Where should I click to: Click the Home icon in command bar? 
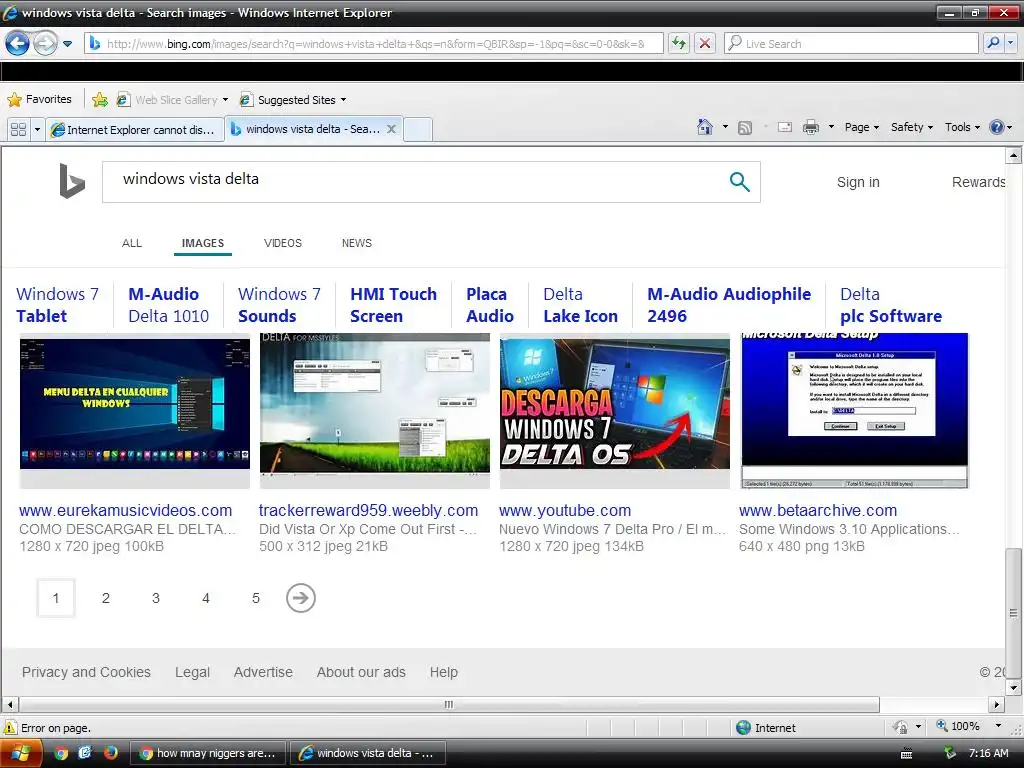pyautogui.click(x=705, y=127)
